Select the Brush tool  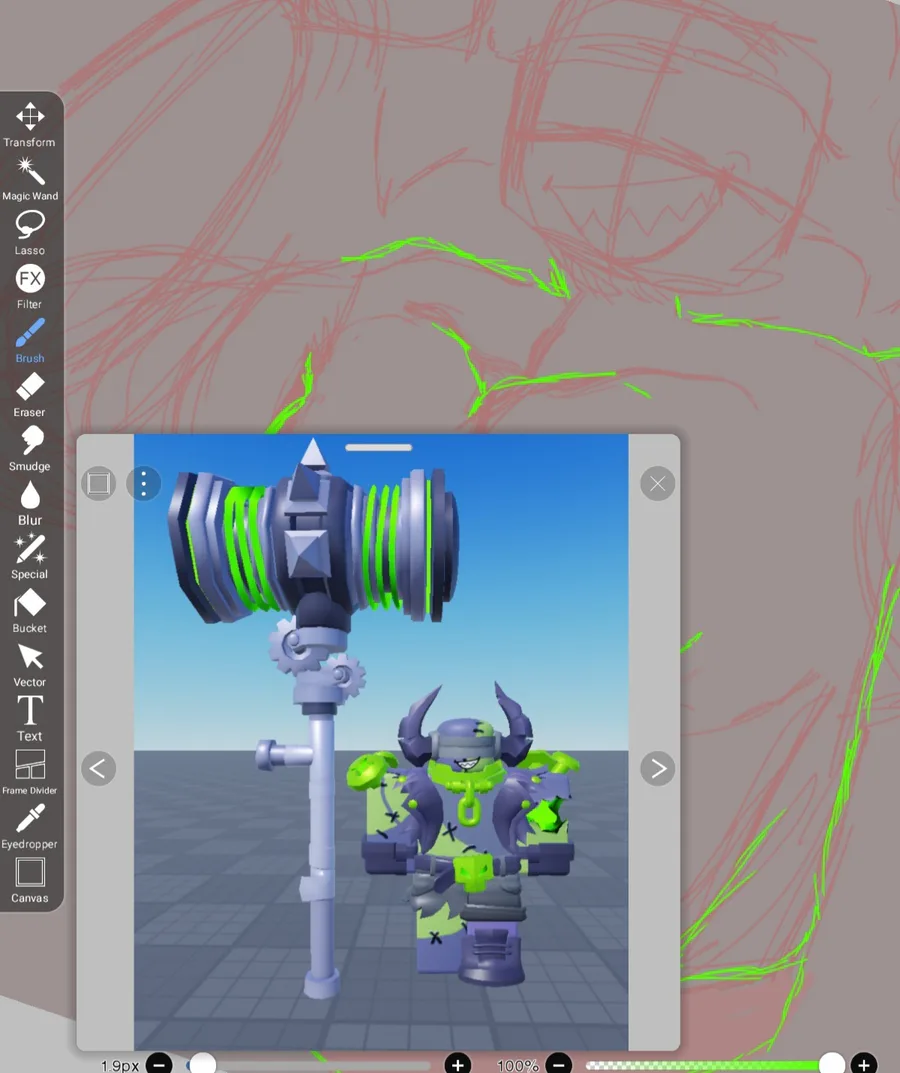pyautogui.click(x=29, y=341)
